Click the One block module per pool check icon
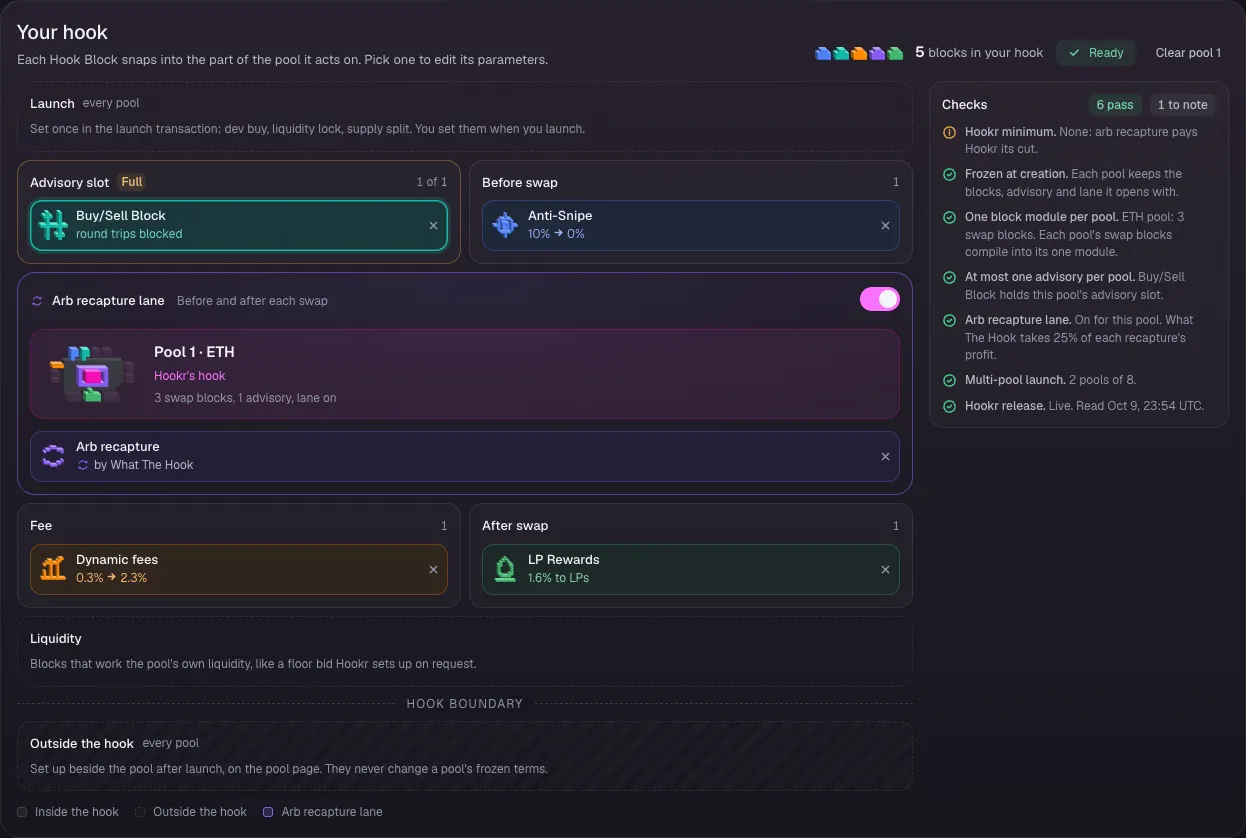The height and width of the screenshot is (838, 1246). (949, 217)
